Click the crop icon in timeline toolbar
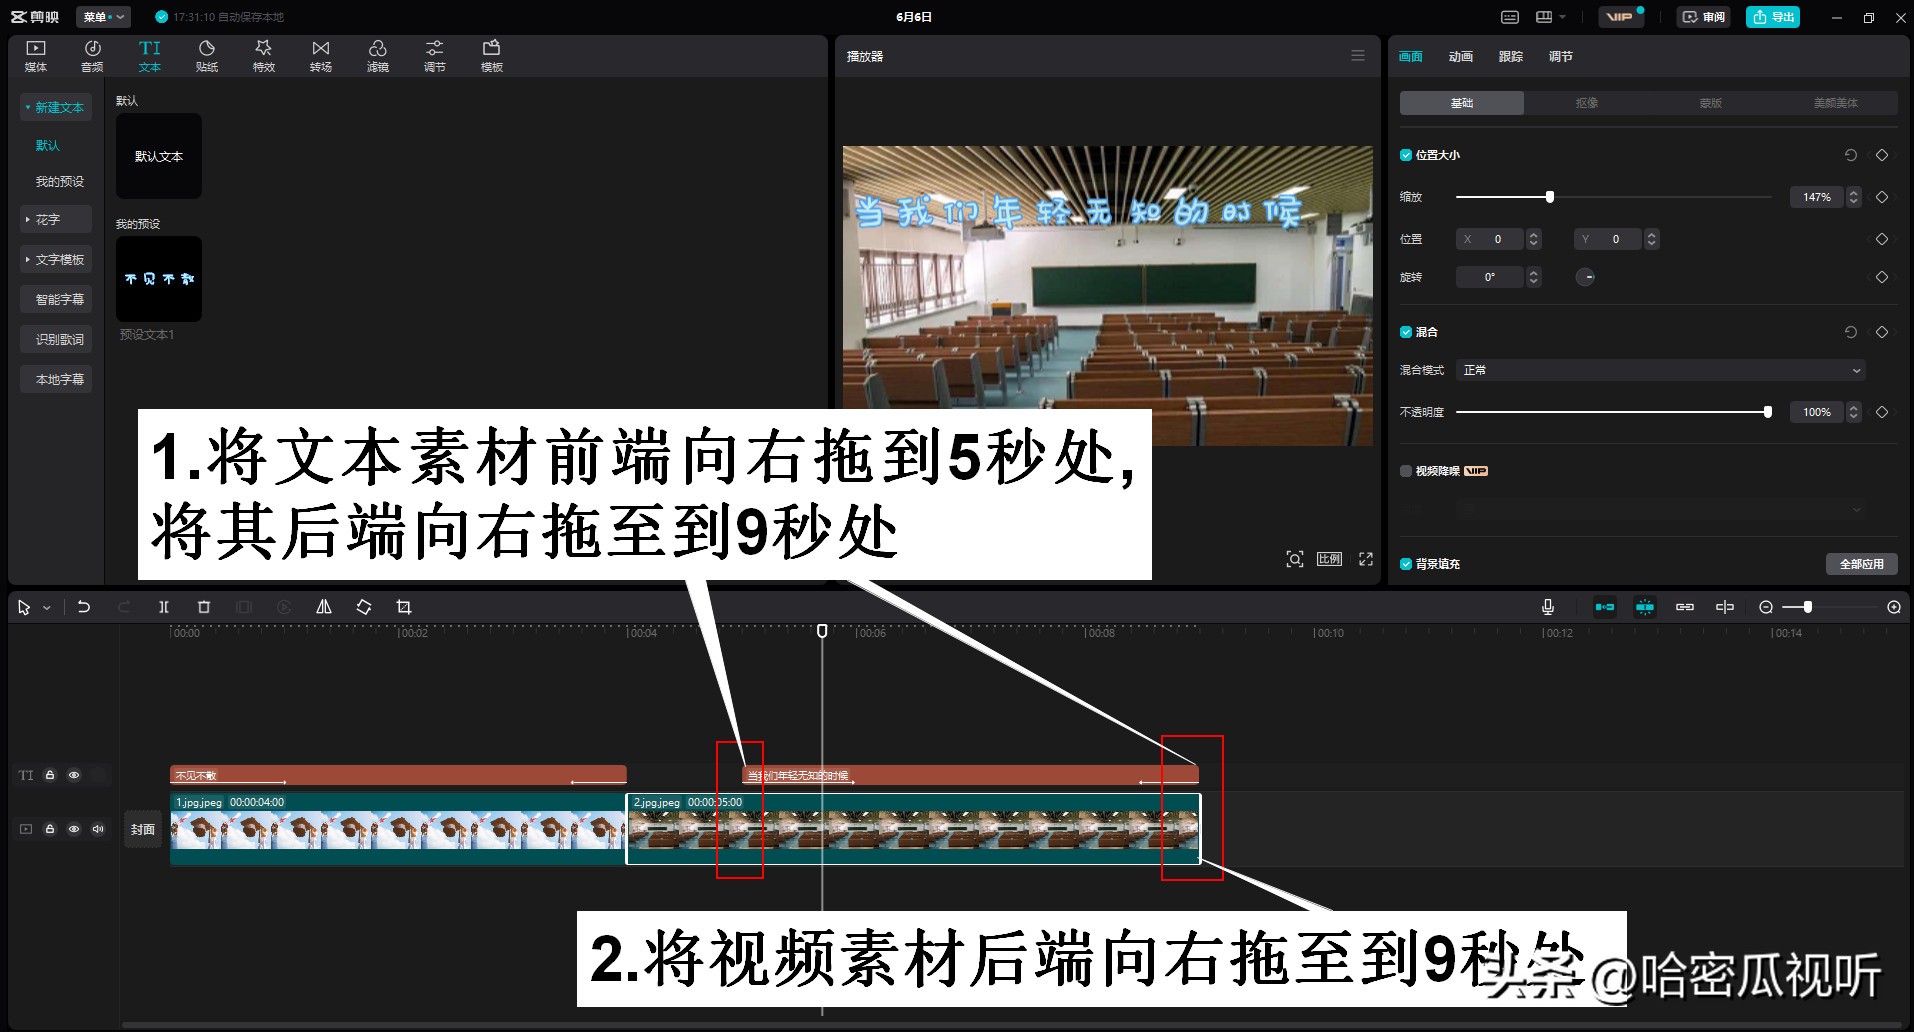Screen dimensions: 1914x1032 [404, 606]
